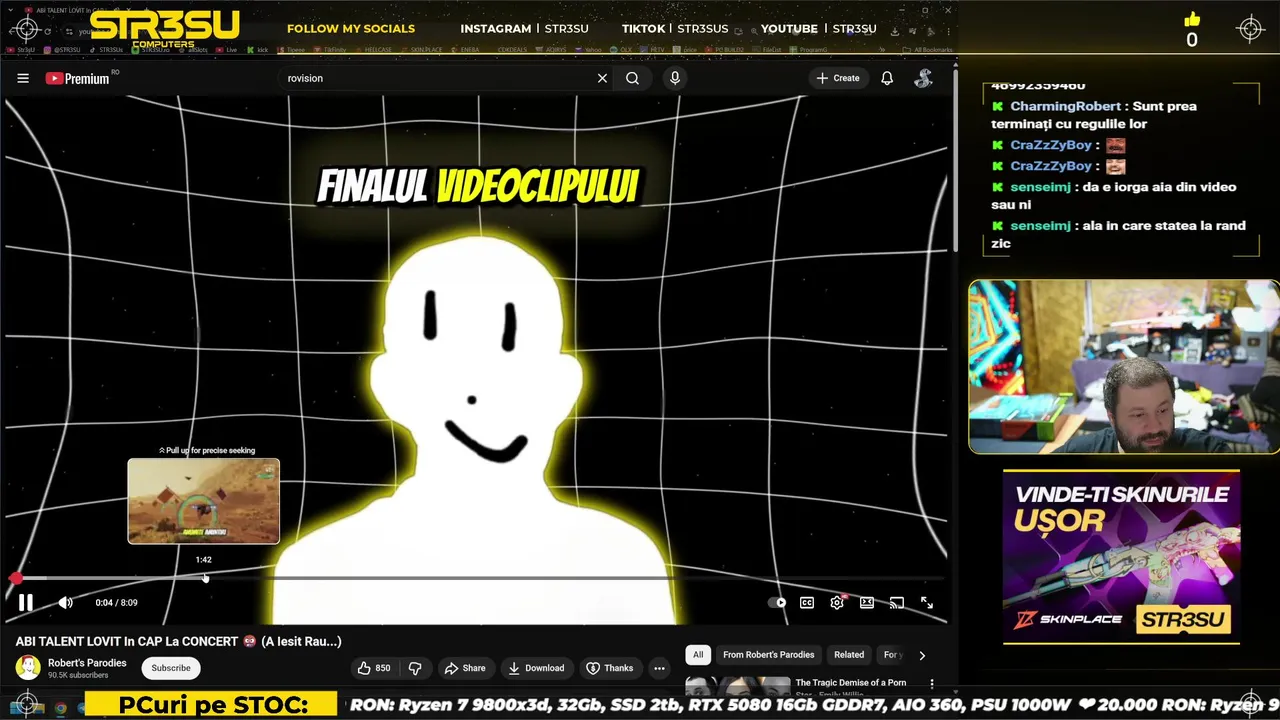This screenshot has height=720, width=1280.
Task: Enter full screen mode
Action: click(927, 602)
